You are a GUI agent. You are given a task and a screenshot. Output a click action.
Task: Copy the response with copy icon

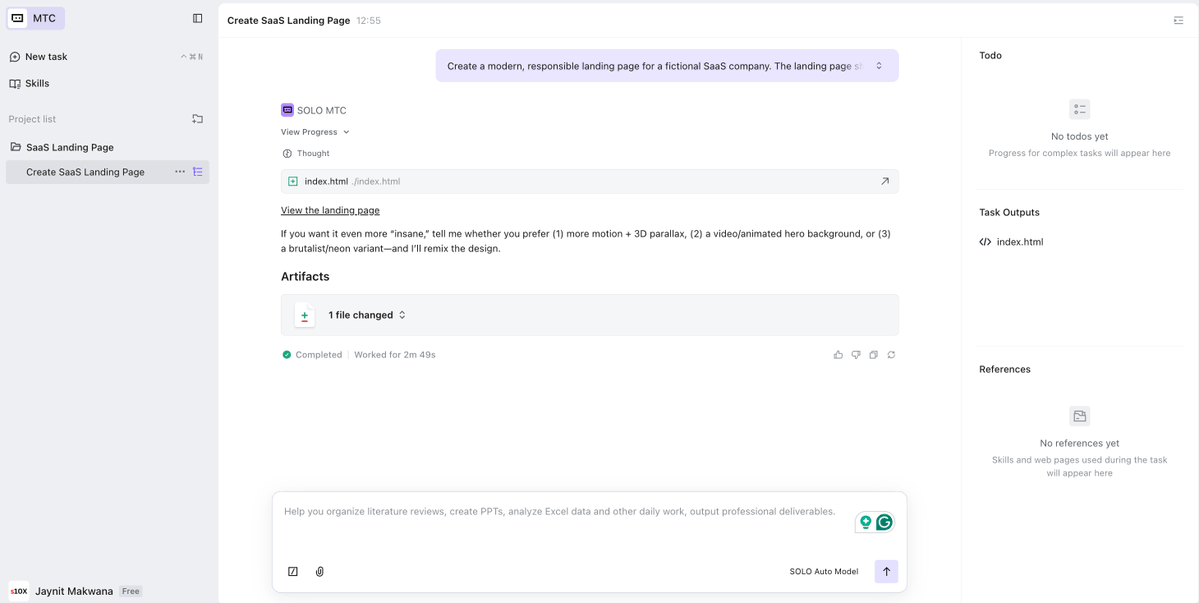pyautogui.click(x=873, y=355)
